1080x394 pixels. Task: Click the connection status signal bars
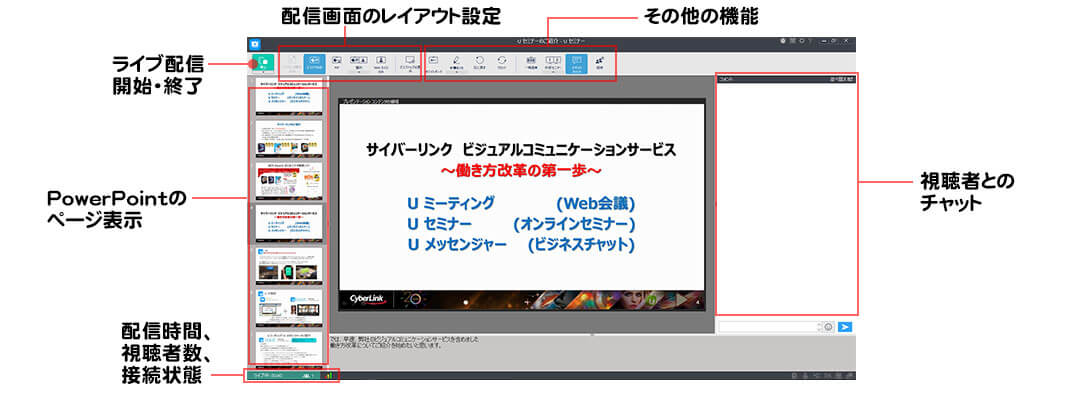329,375
